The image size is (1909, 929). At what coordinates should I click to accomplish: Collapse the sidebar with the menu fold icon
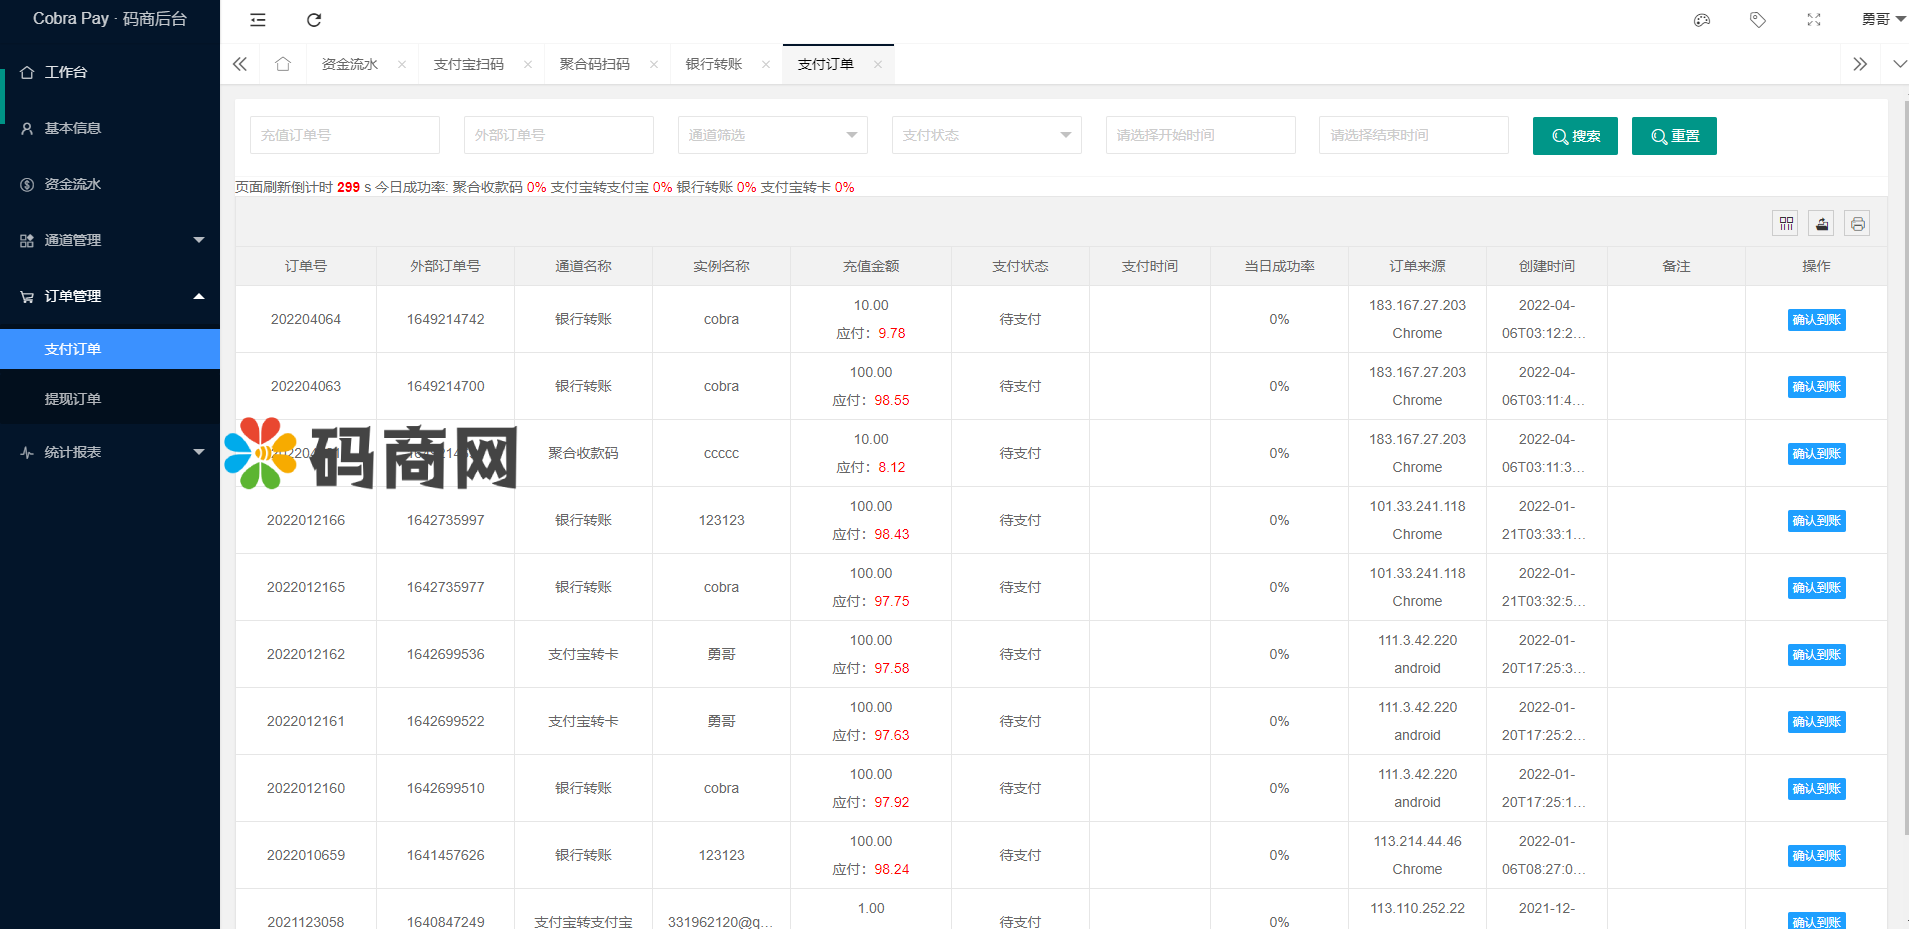[x=258, y=20]
